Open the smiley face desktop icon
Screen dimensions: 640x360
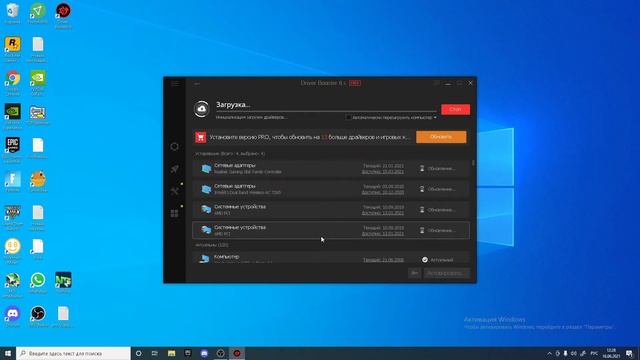coord(13,251)
